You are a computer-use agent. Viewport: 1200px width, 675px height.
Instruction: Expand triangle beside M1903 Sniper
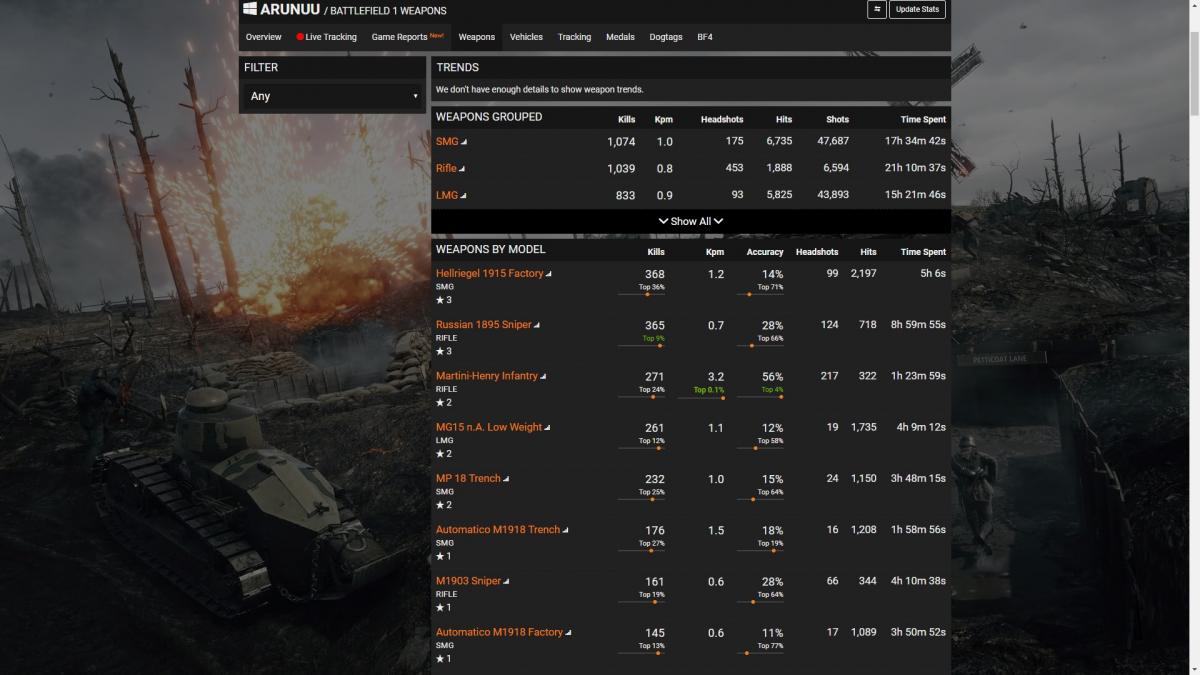pos(507,581)
